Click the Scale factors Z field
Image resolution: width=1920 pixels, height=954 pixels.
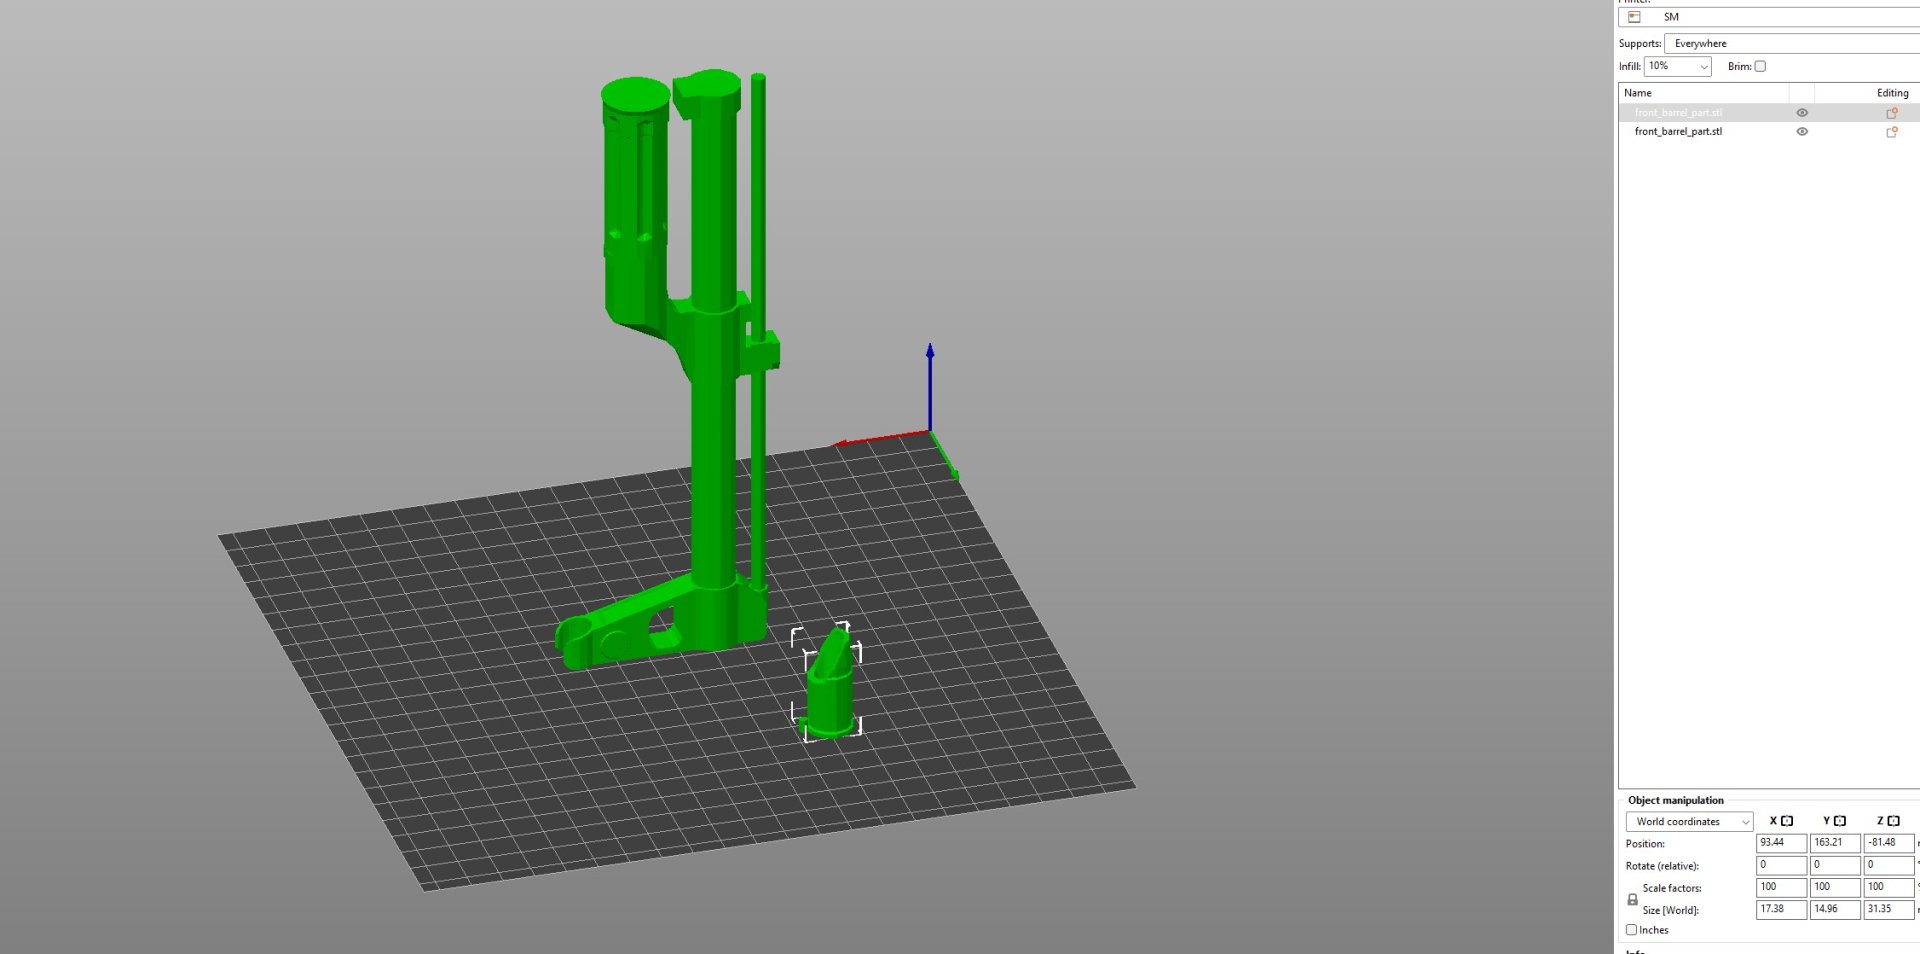click(x=1889, y=887)
